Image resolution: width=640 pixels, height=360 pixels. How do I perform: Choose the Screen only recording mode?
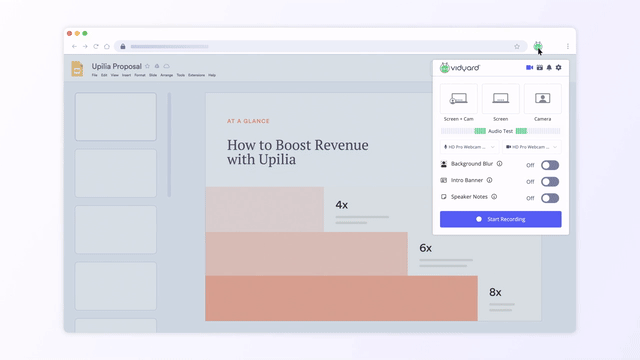pos(500,99)
